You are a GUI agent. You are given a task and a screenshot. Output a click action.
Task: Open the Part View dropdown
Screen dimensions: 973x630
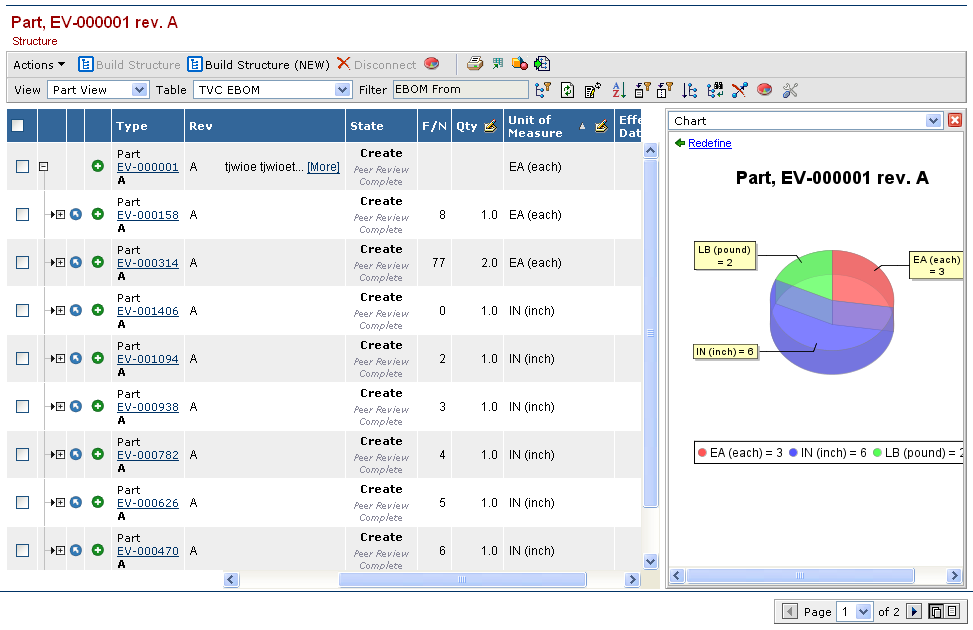pyautogui.click(x=139, y=90)
